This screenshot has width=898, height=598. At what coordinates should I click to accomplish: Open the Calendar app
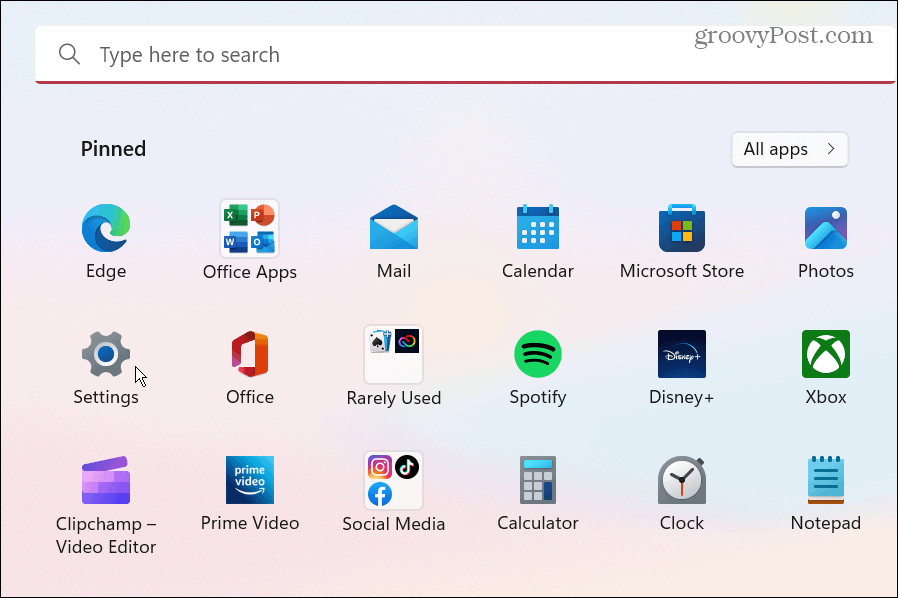(538, 227)
